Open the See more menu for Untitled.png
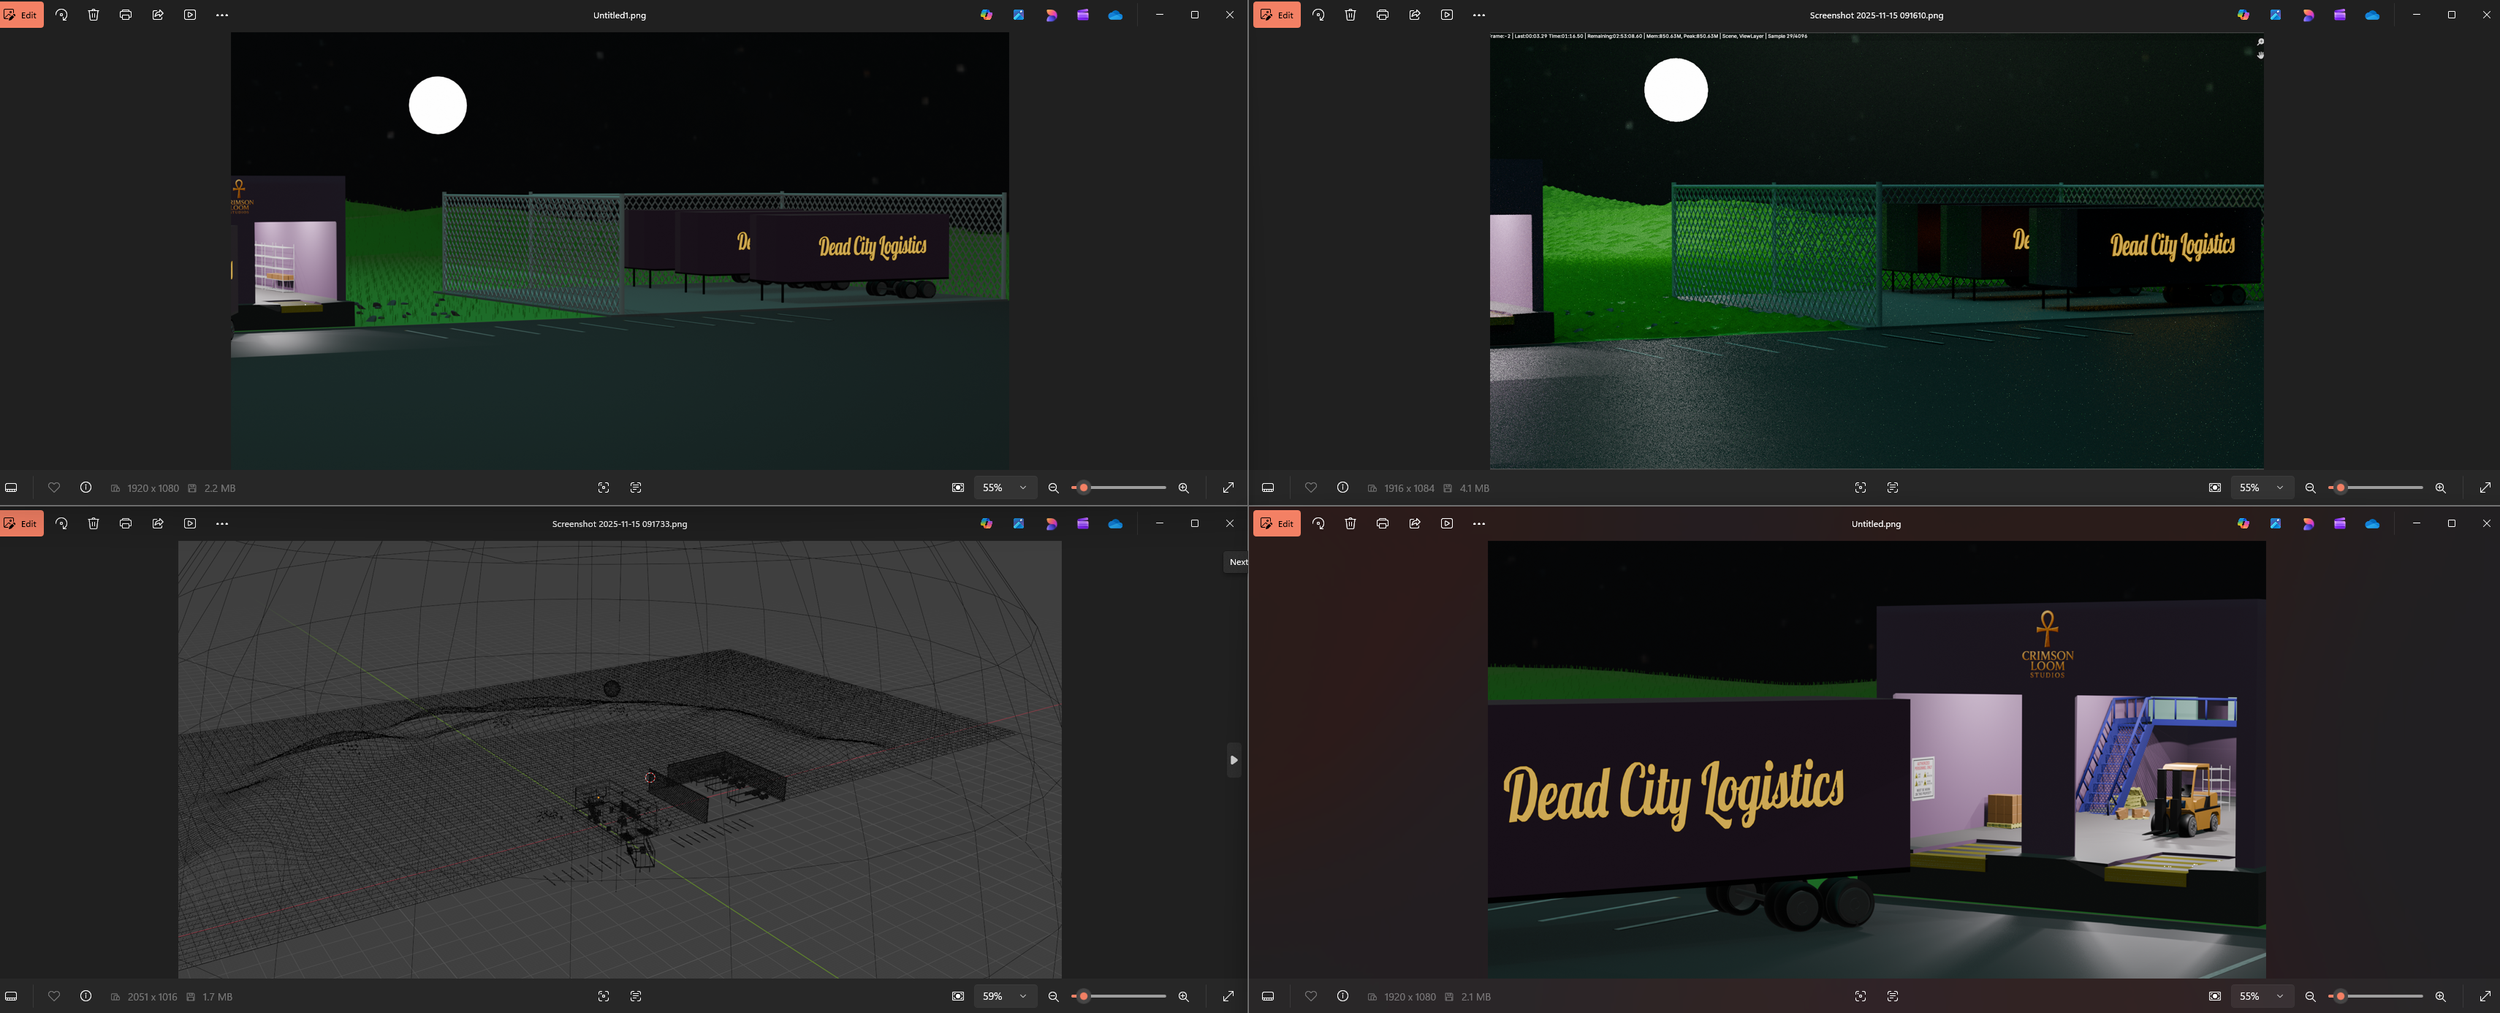The height and width of the screenshot is (1013, 2500). 1479,523
